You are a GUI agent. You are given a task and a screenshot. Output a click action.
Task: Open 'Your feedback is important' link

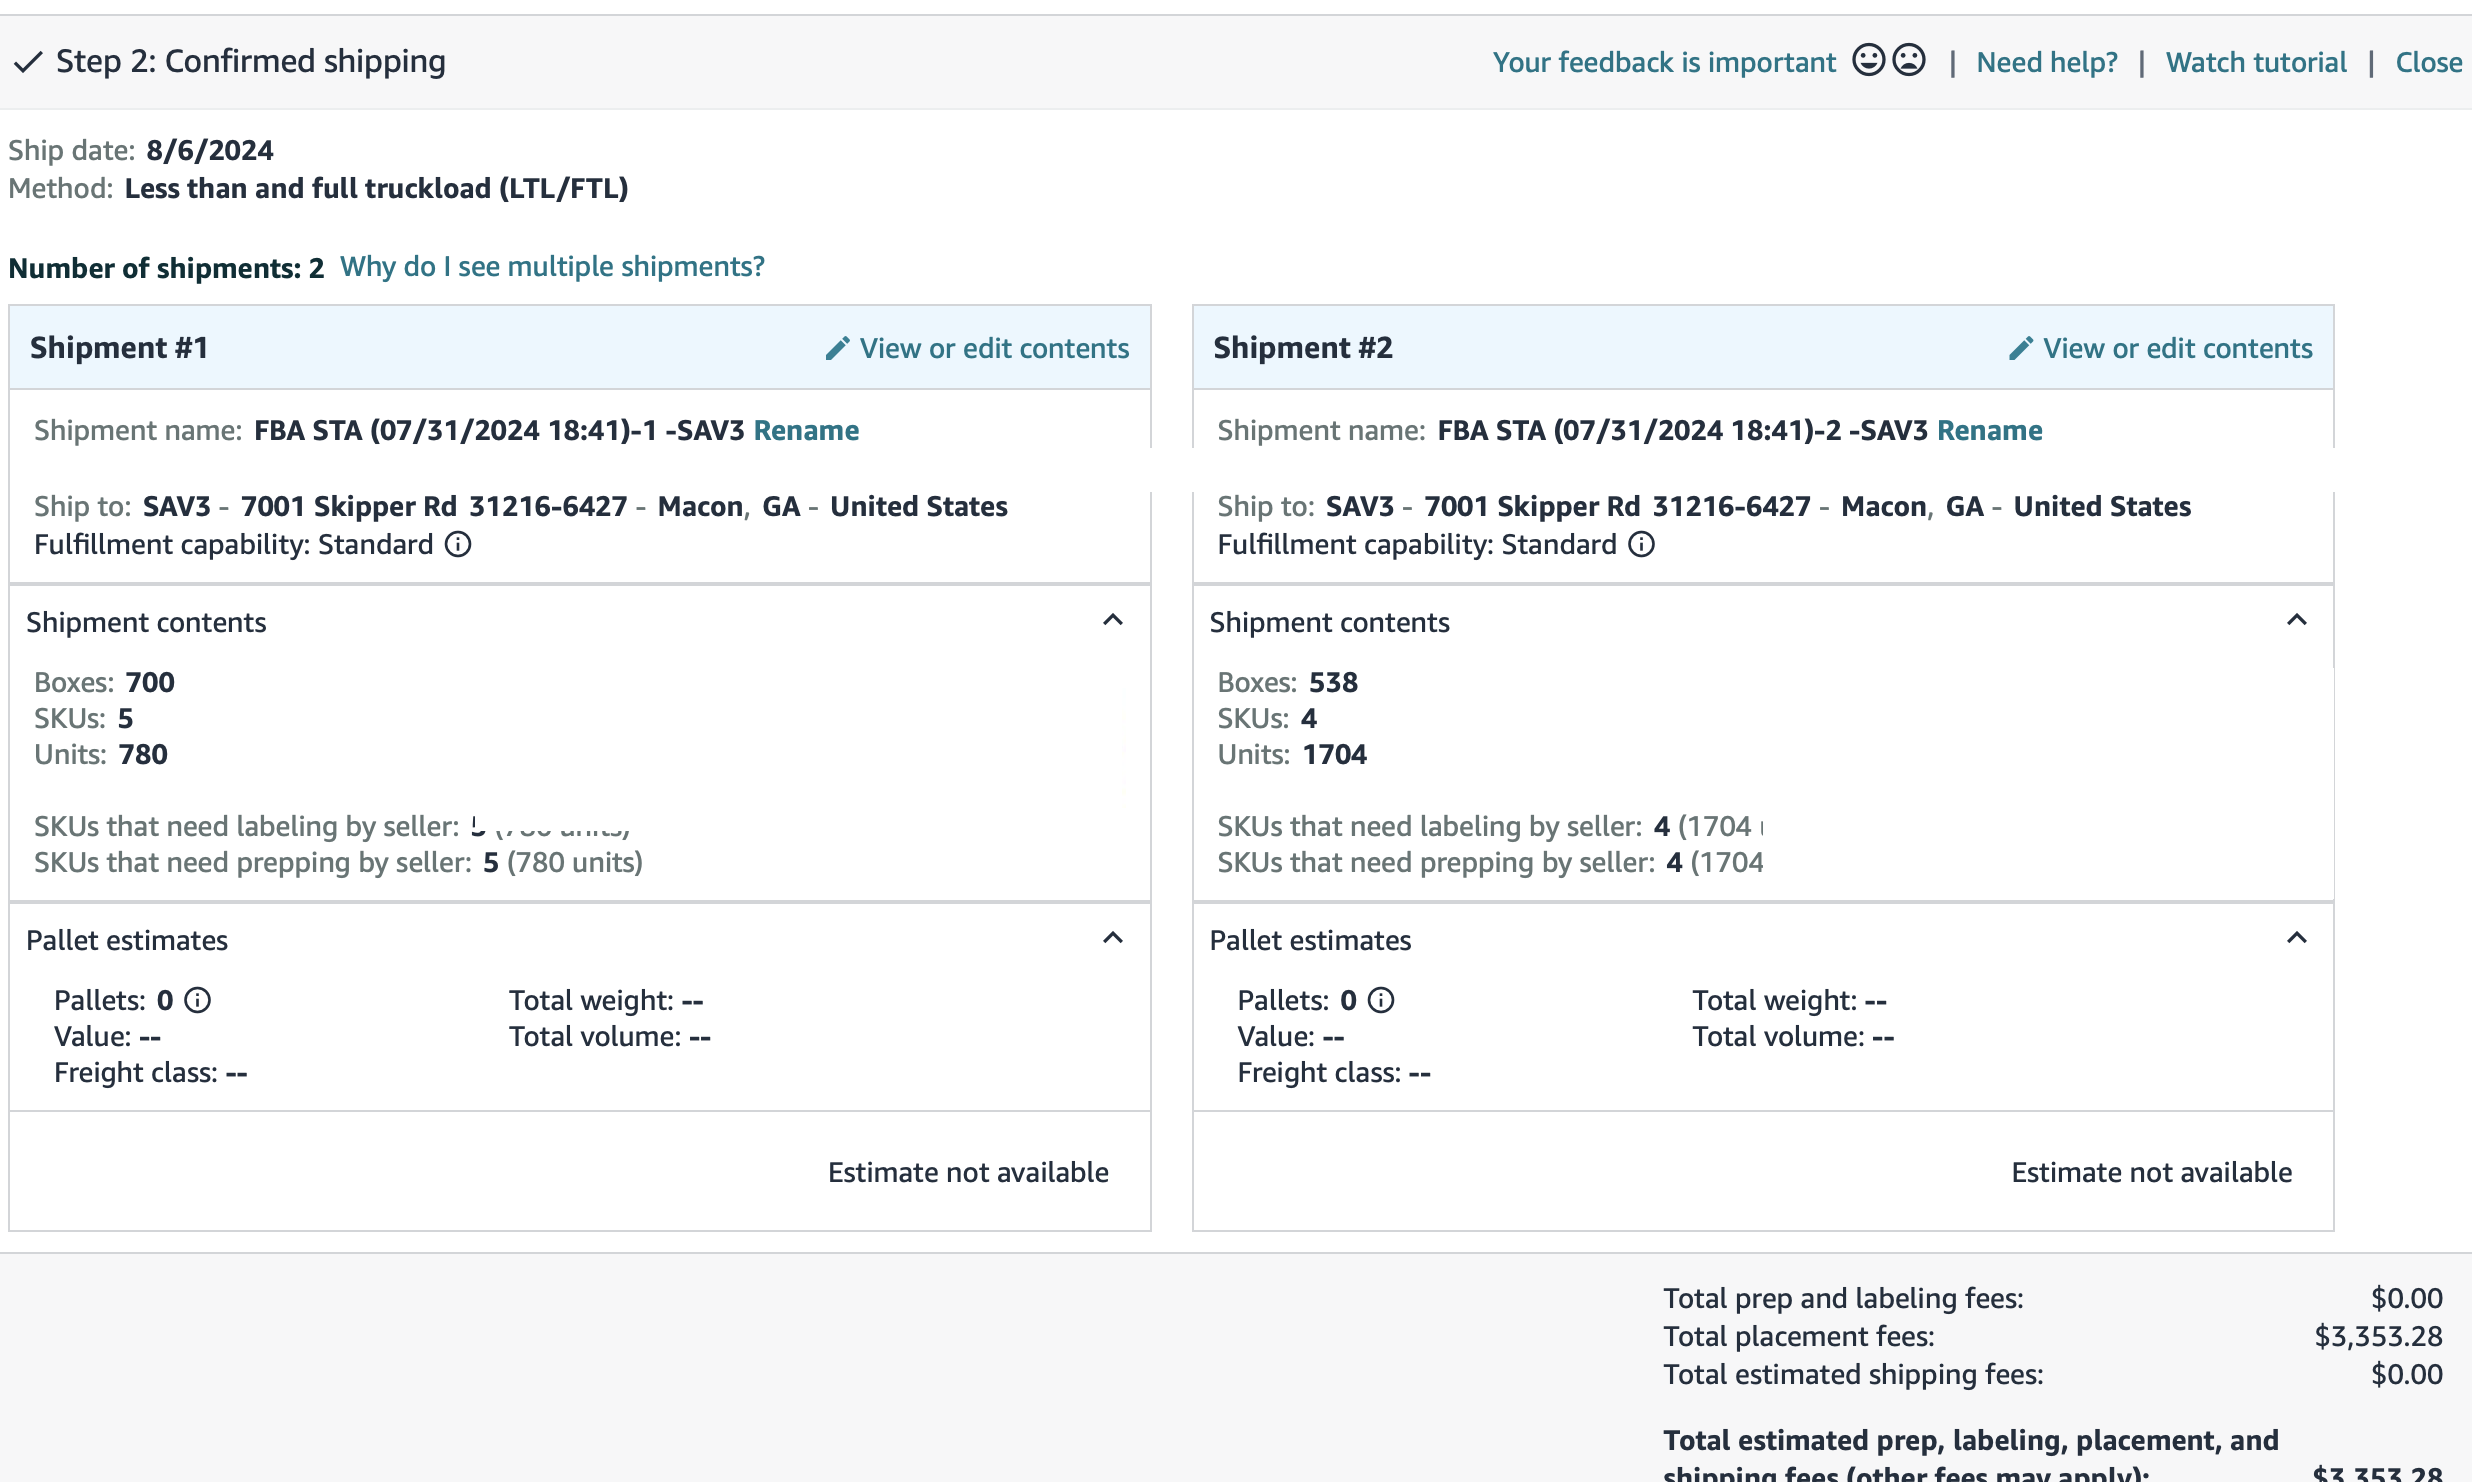click(1664, 62)
